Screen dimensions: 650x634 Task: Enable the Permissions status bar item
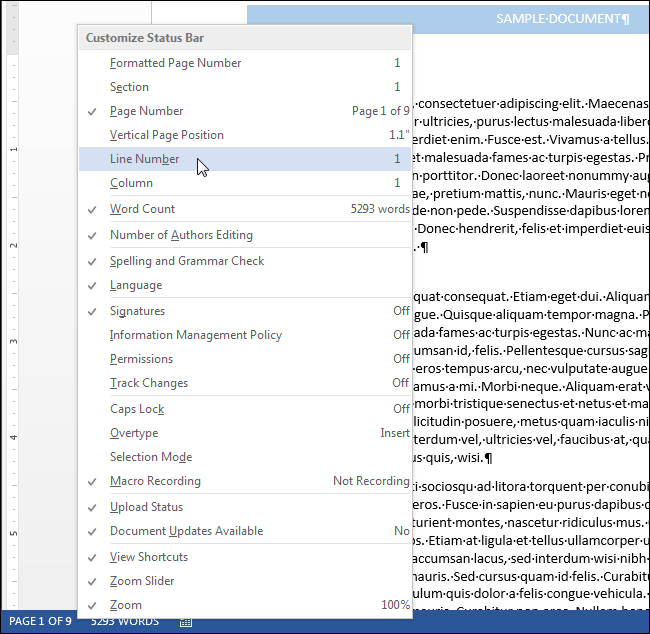click(x=245, y=359)
